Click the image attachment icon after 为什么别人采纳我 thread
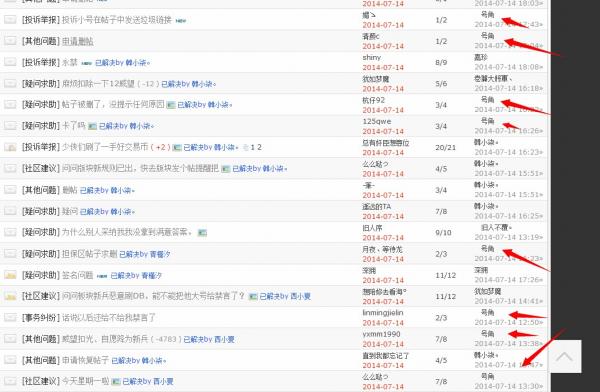 click(x=202, y=232)
